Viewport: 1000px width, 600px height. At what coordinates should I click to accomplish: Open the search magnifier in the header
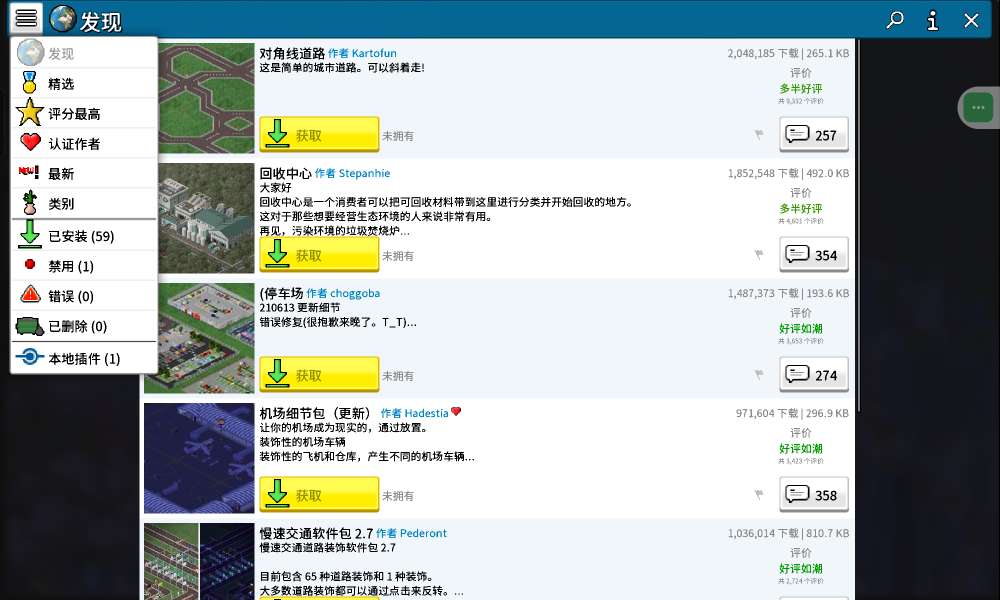pos(895,20)
